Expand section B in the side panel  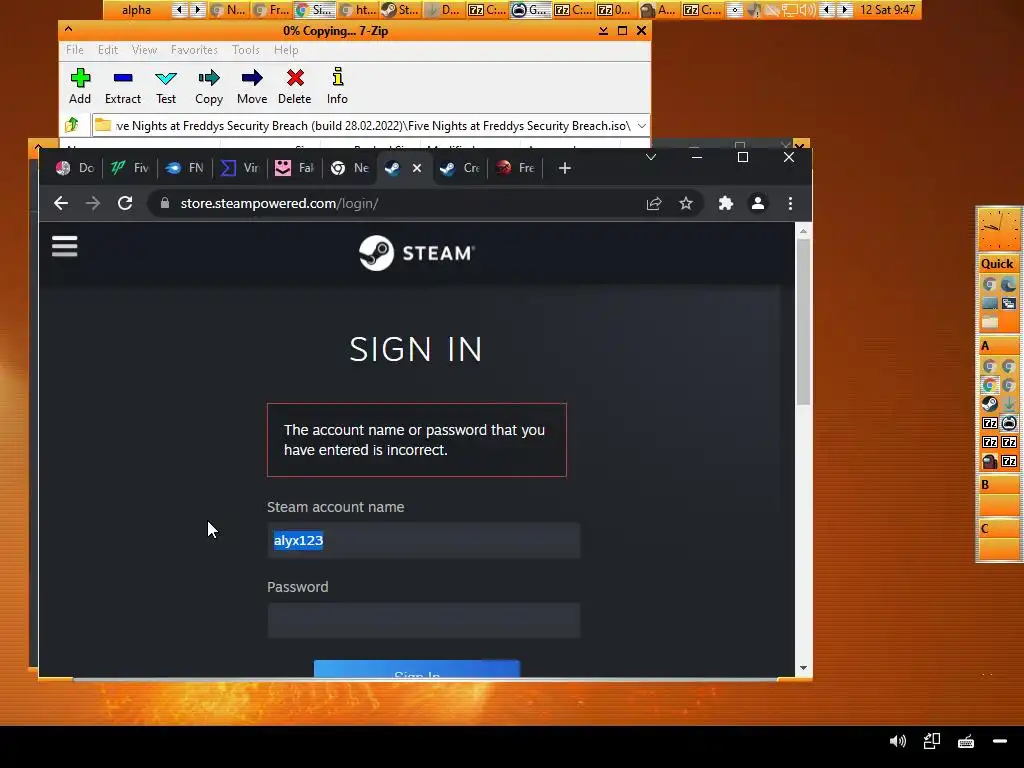[x=997, y=485]
